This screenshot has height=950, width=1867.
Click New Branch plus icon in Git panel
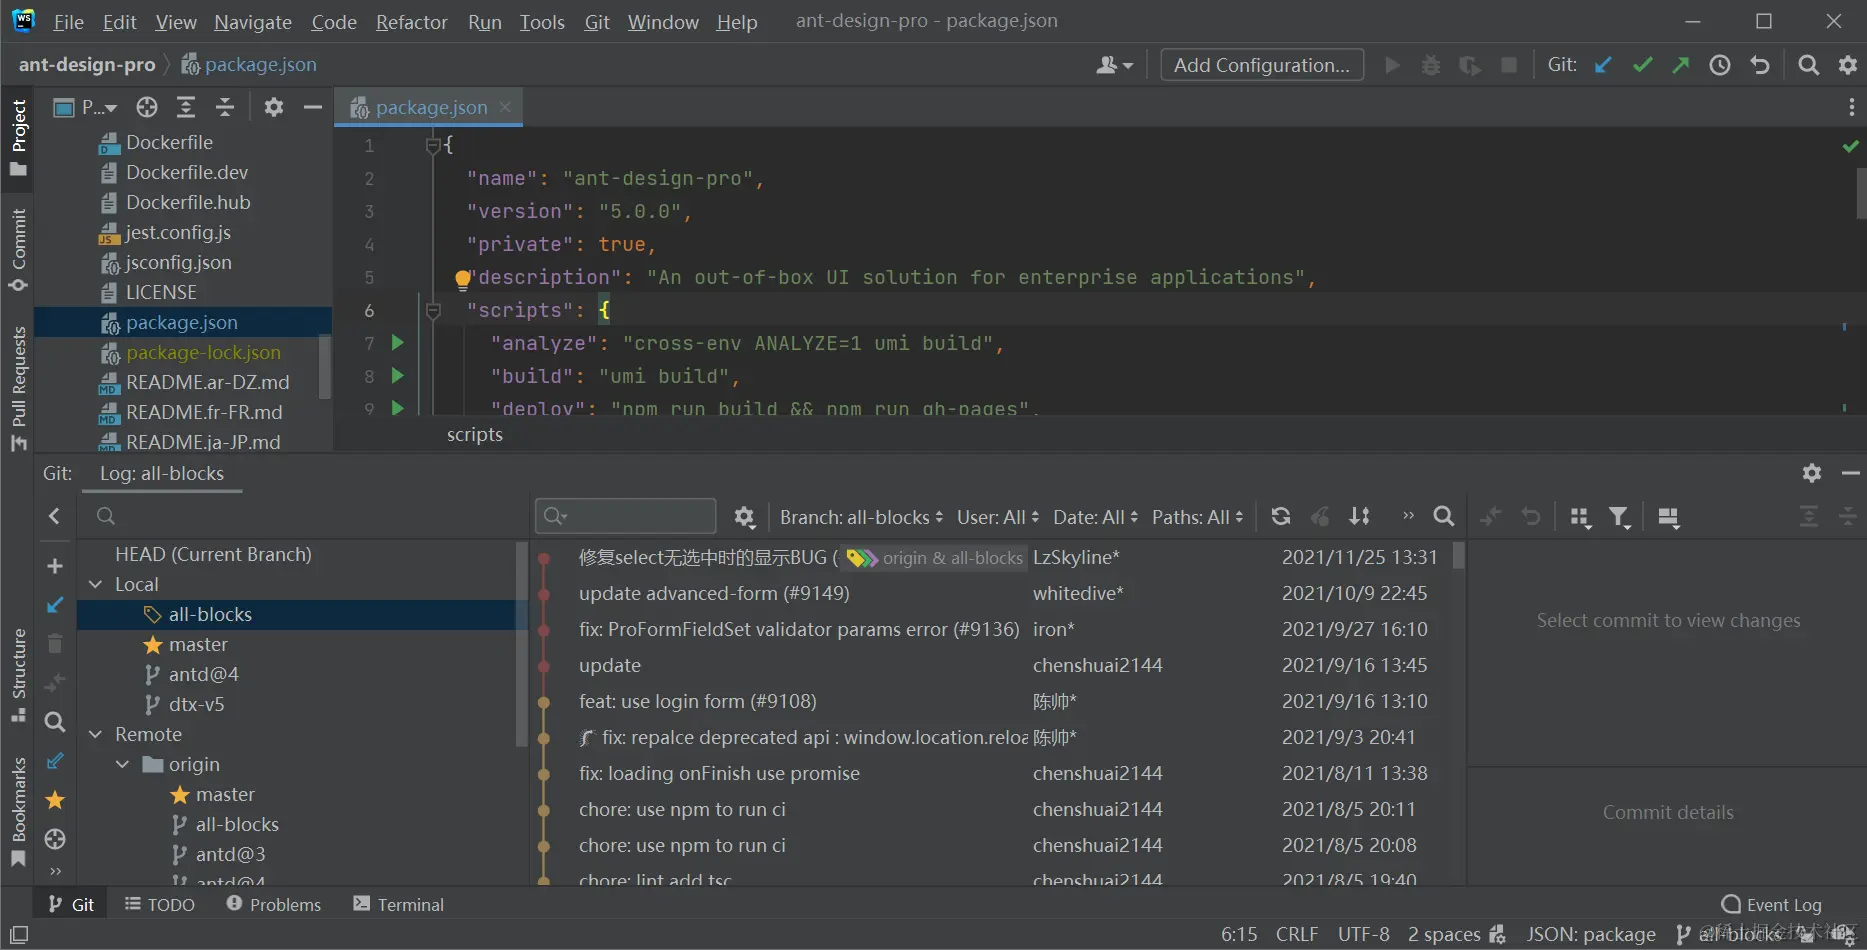pyautogui.click(x=55, y=566)
